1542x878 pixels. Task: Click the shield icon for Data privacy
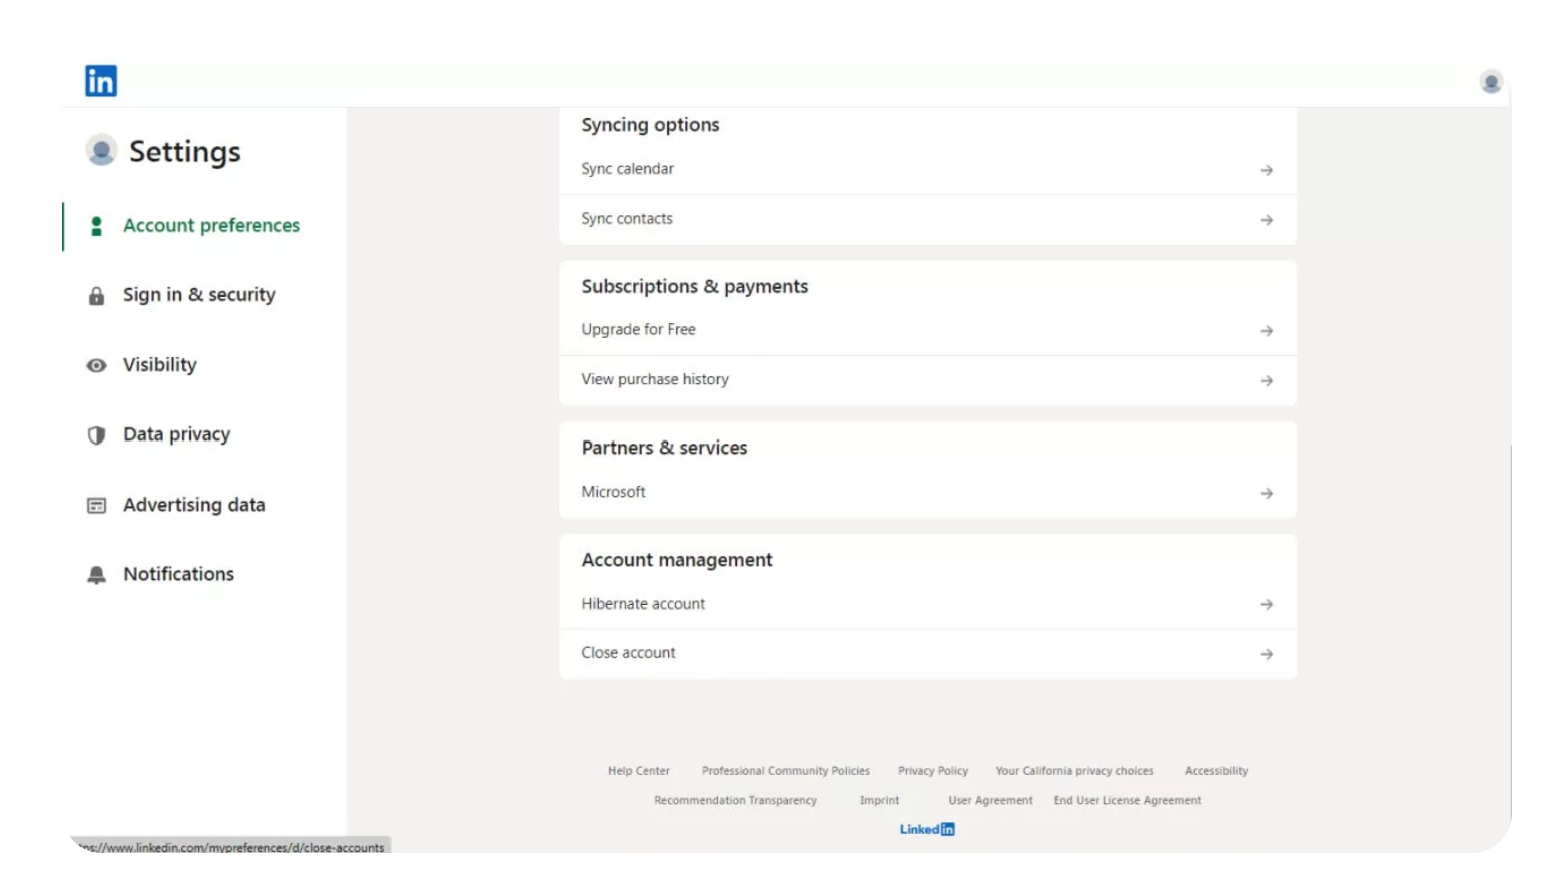tap(96, 435)
